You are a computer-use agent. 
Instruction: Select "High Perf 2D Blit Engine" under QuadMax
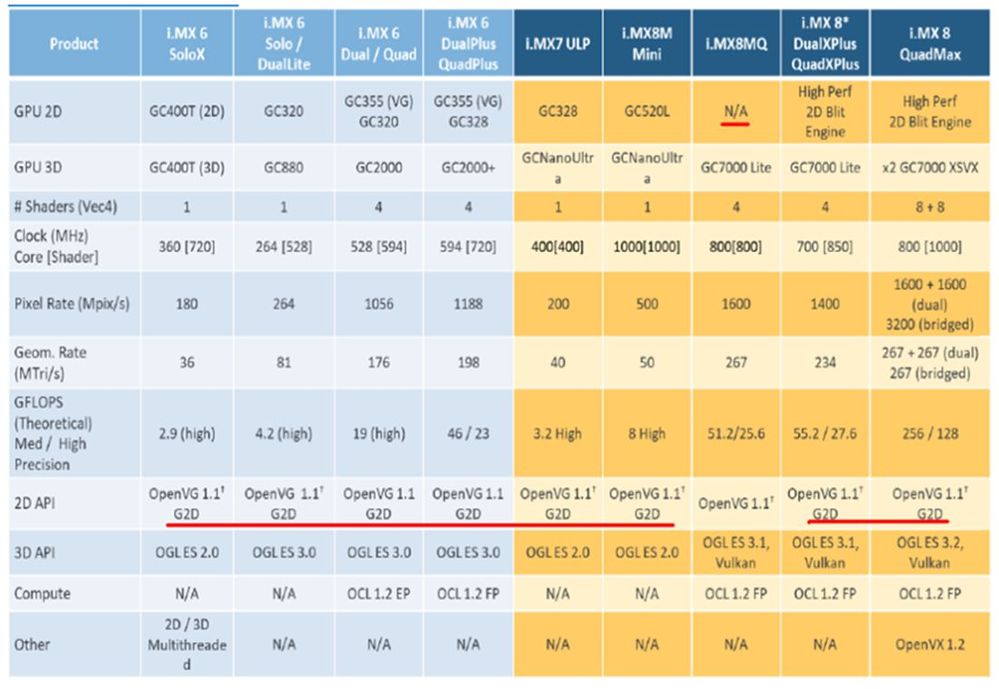[x=930, y=112]
